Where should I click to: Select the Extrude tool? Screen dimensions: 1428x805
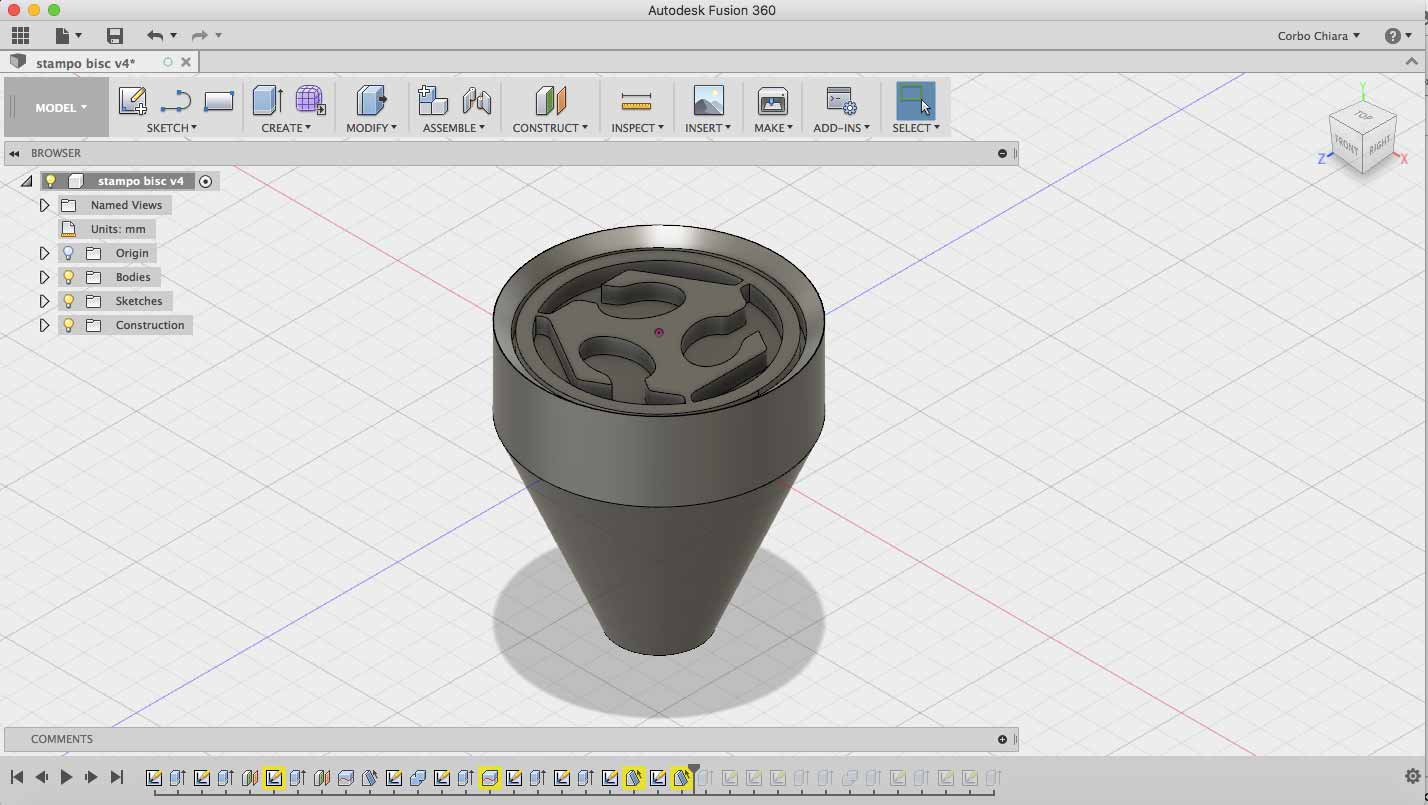tap(267, 100)
